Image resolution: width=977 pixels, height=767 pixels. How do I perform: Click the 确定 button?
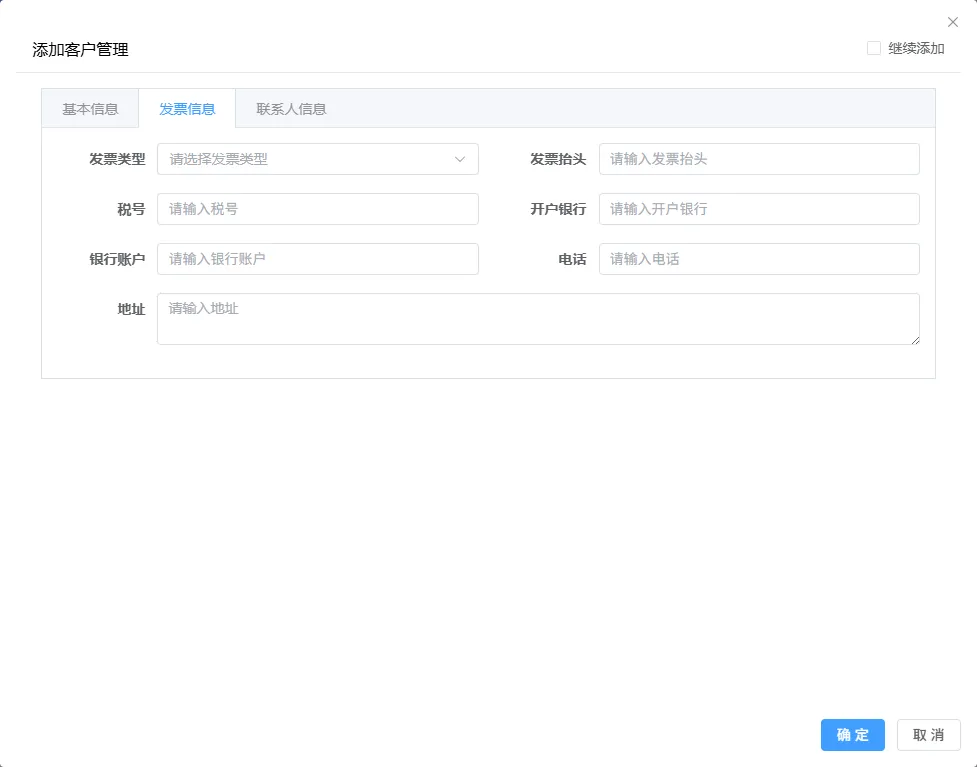(x=852, y=735)
